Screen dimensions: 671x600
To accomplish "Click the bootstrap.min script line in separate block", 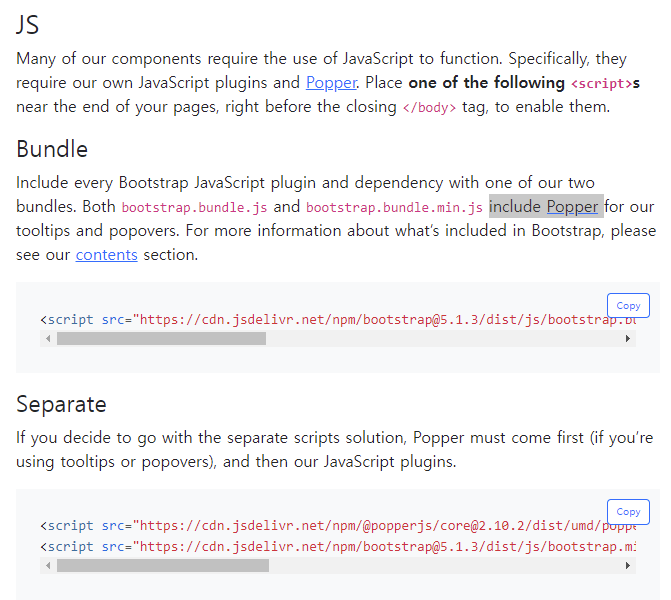I will (338, 547).
